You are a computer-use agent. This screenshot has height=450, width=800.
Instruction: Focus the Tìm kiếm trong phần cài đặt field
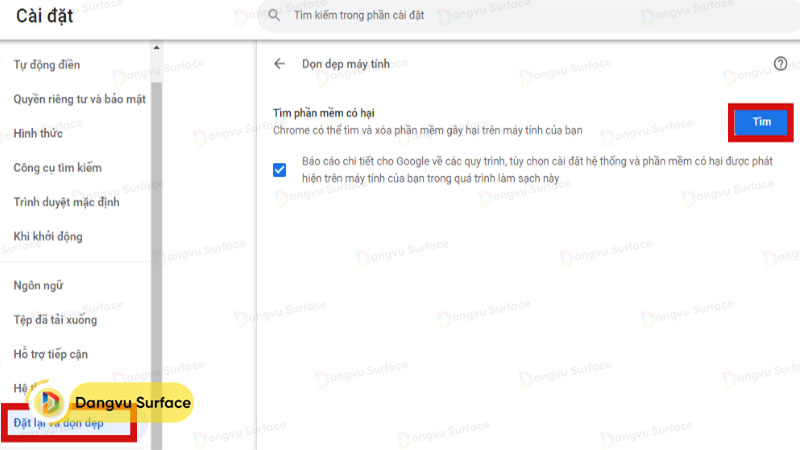pyautogui.click(x=528, y=15)
